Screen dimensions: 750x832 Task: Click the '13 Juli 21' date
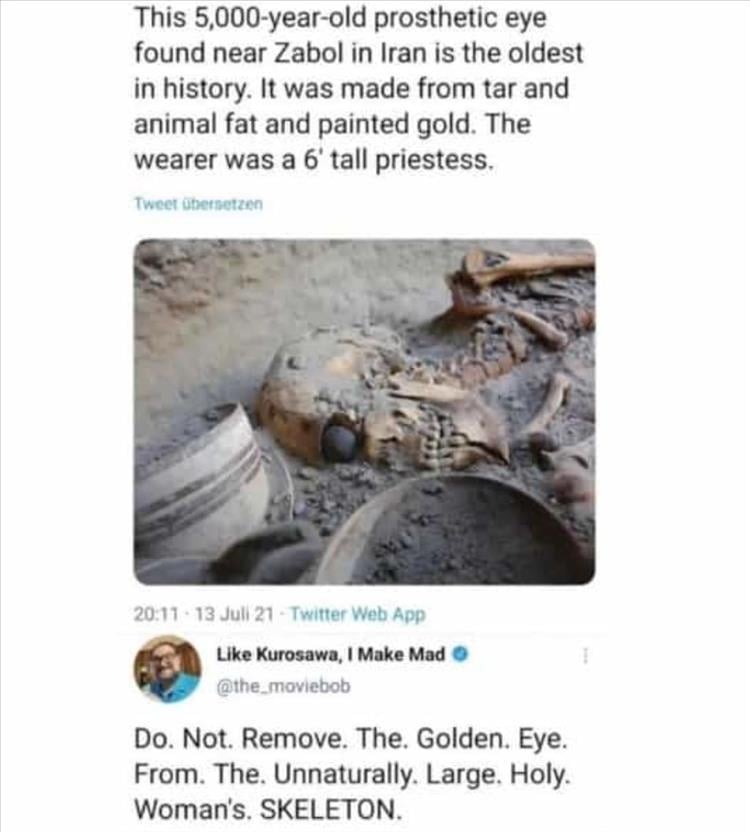[x=234, y=614]
